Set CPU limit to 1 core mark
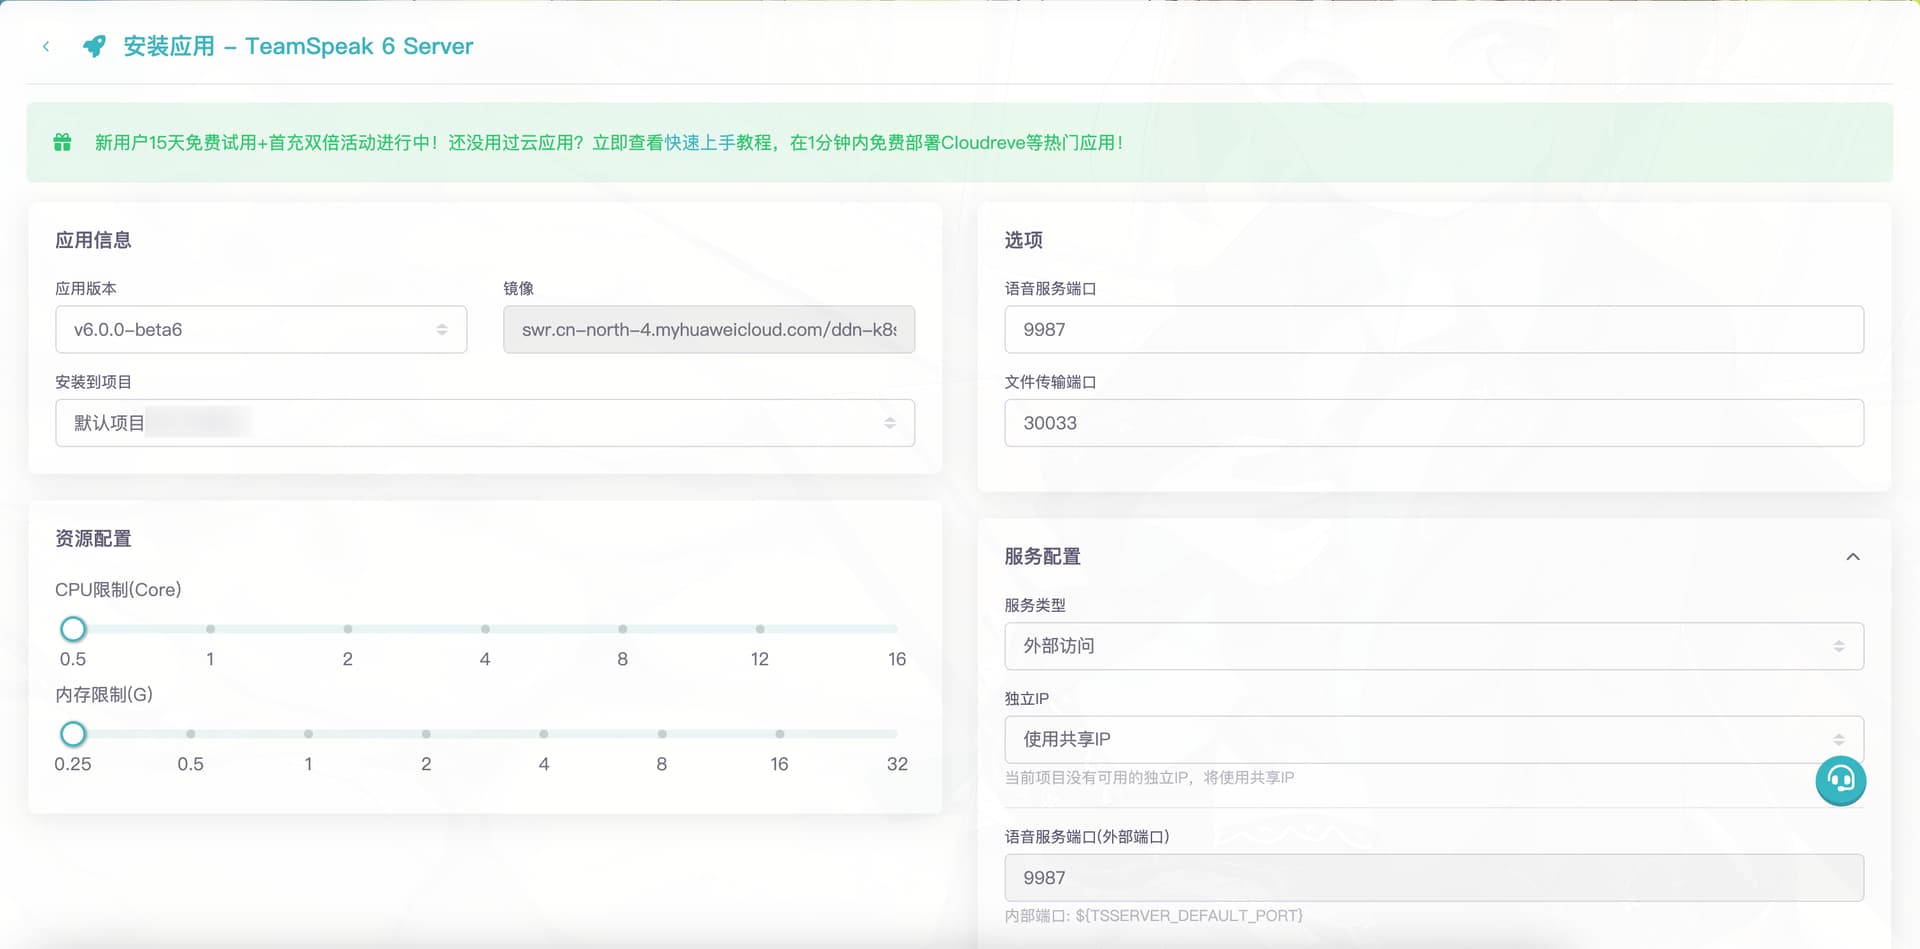Screen dimensions: 1920x949 click(210, 629)
